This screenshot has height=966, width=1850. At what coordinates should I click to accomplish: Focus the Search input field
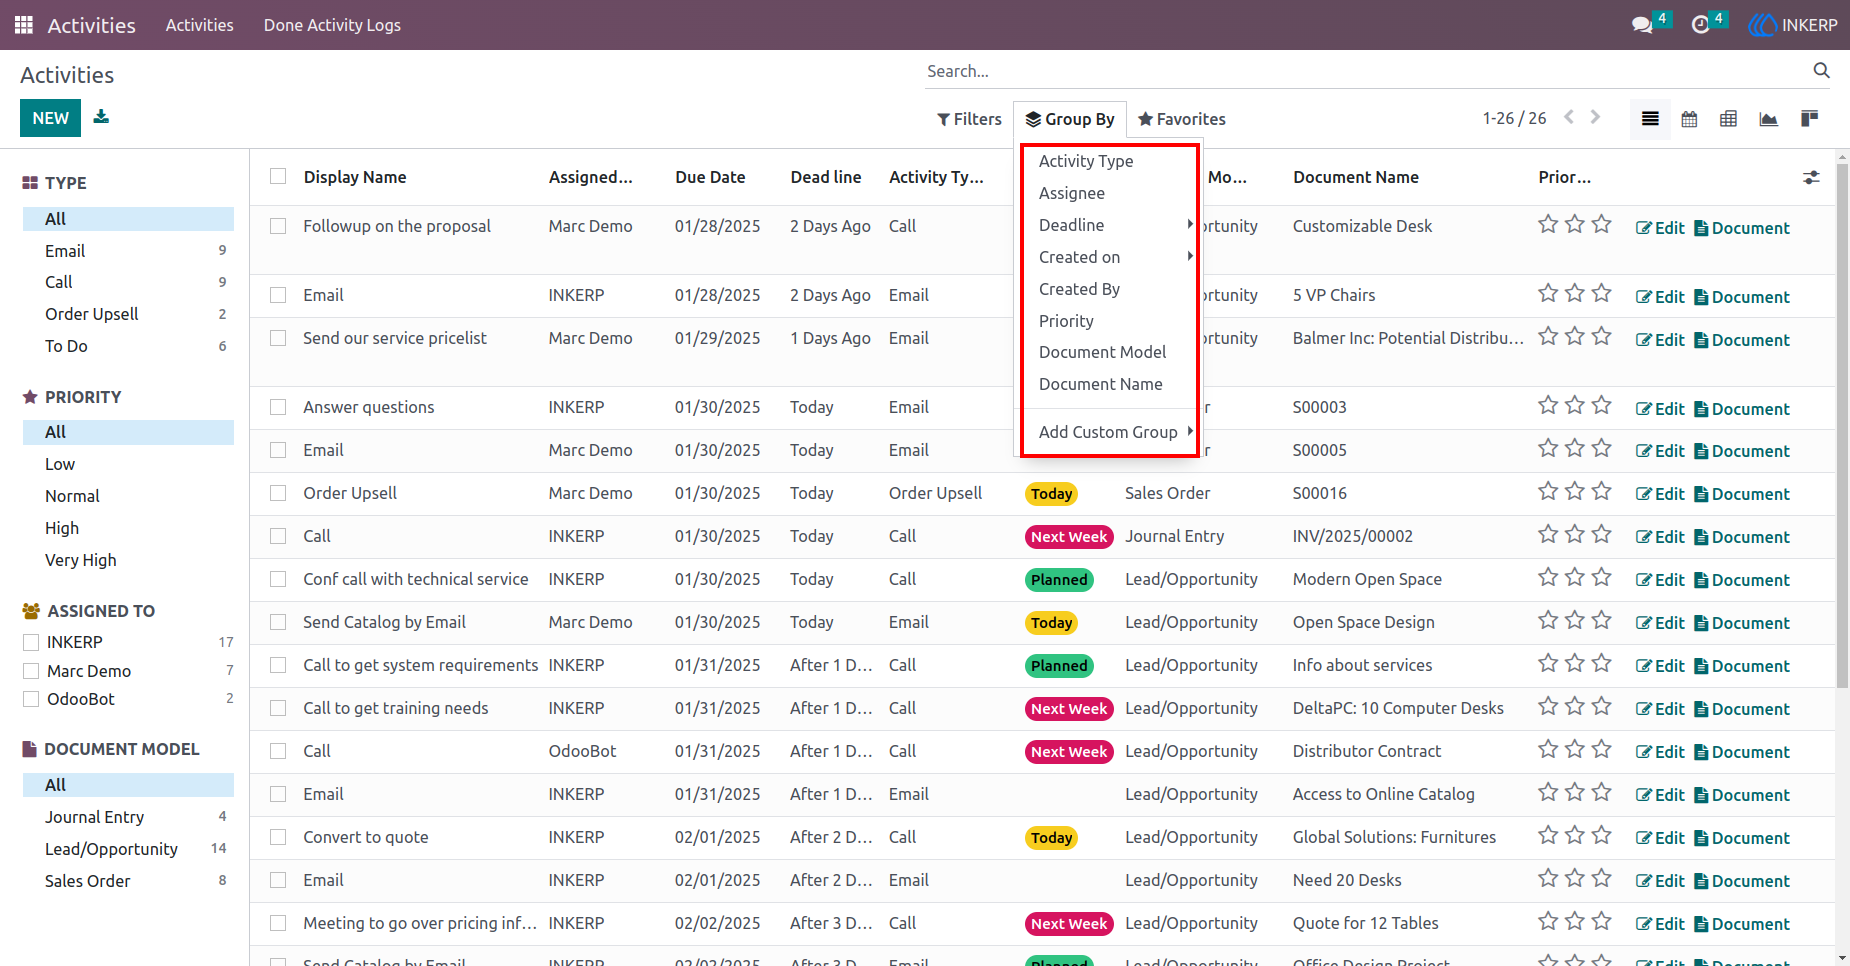coord(1365,71)
